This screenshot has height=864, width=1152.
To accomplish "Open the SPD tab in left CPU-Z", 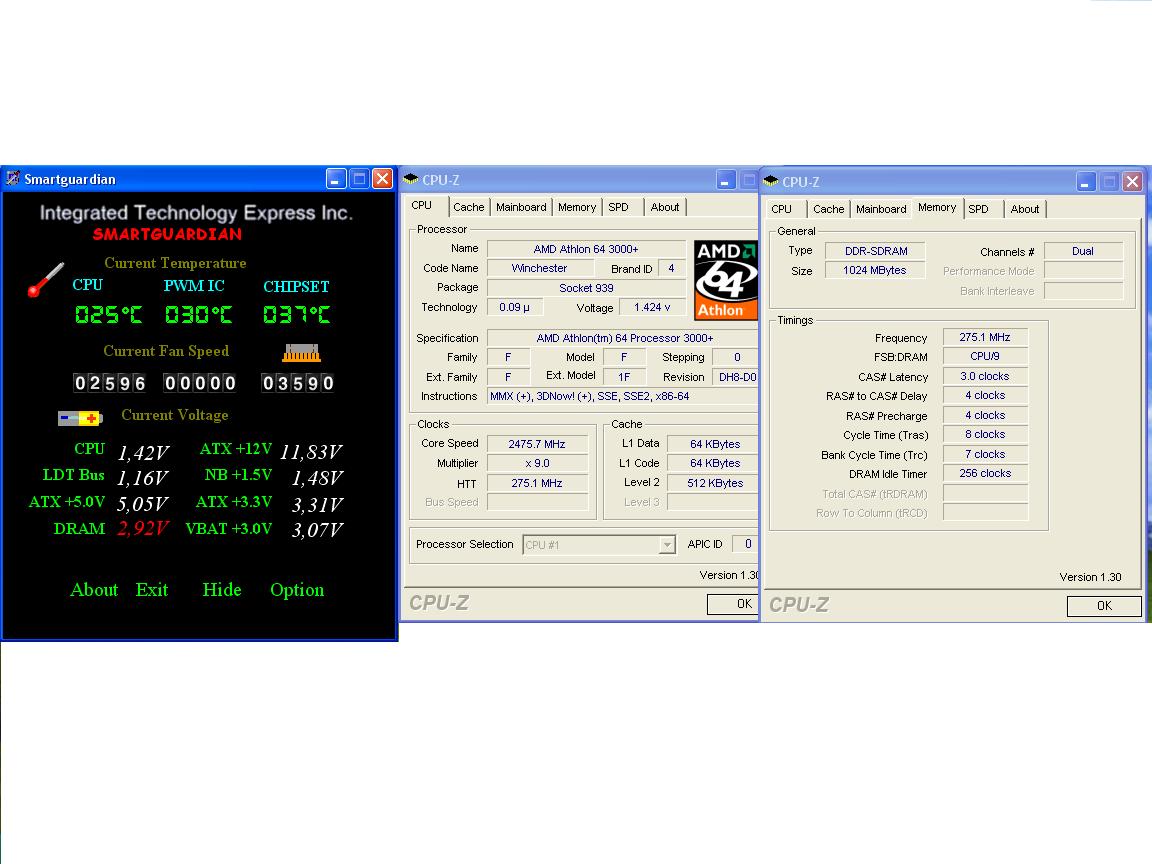I will 619,207.
